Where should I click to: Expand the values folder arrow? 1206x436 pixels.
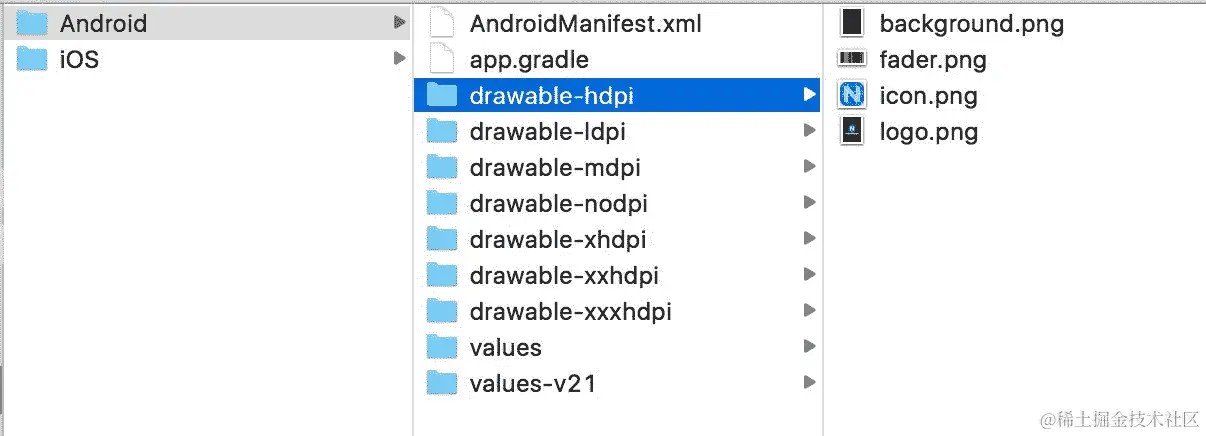(x=809, y=347)
